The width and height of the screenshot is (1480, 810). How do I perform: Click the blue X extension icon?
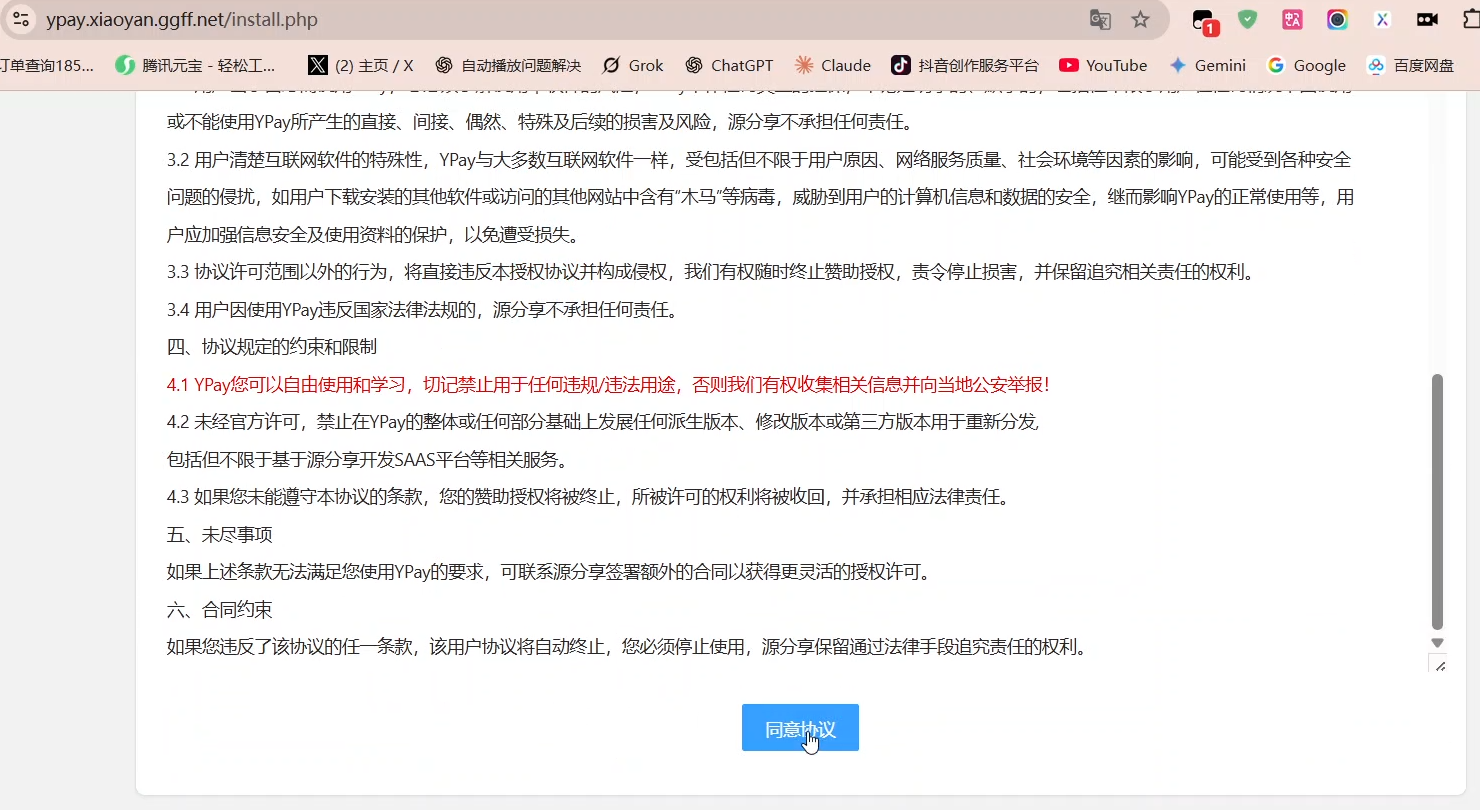click(x=1382, y=19)
